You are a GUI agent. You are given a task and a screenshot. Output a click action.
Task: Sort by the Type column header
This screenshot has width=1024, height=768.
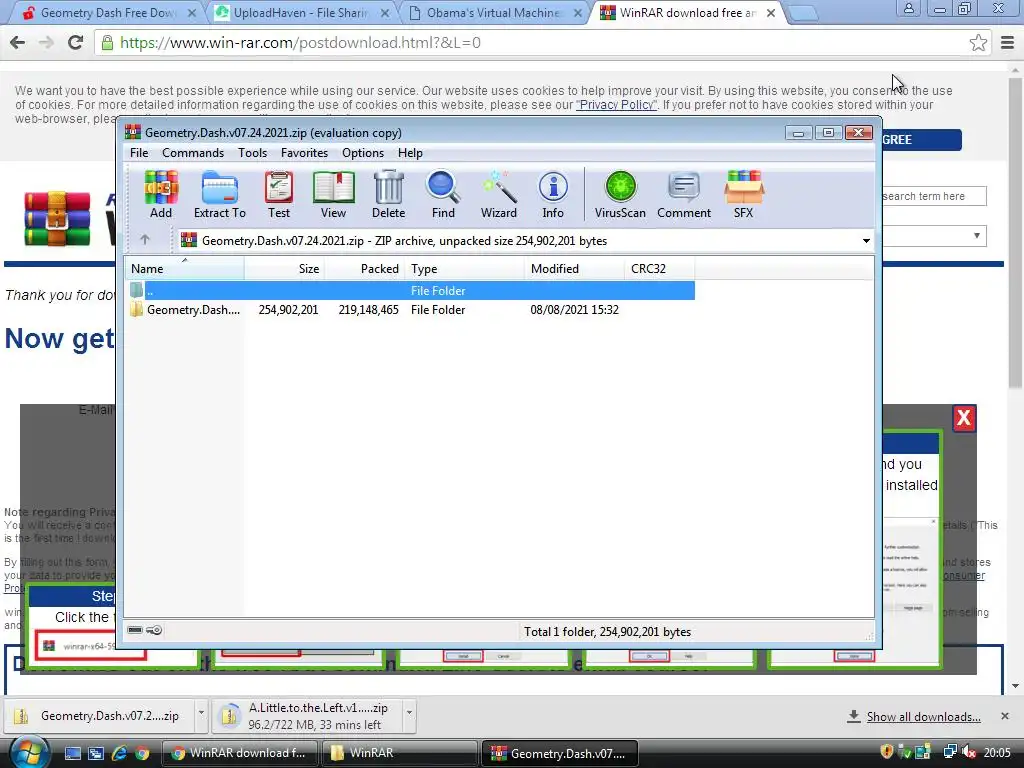(464, 268)
